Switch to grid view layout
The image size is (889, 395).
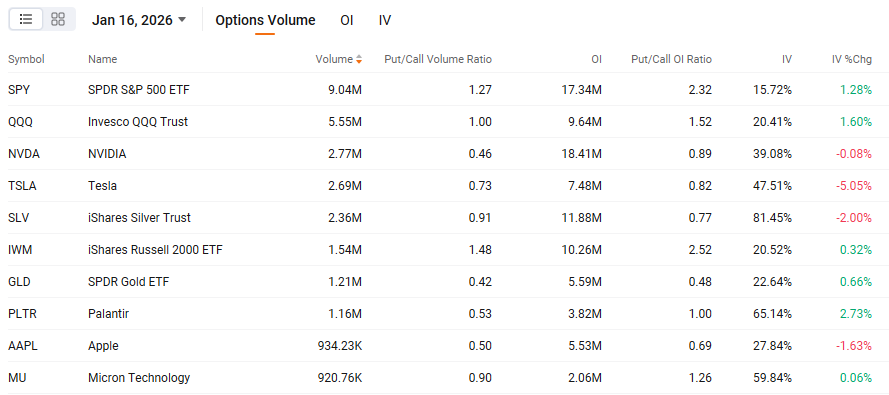pos(58,19)
